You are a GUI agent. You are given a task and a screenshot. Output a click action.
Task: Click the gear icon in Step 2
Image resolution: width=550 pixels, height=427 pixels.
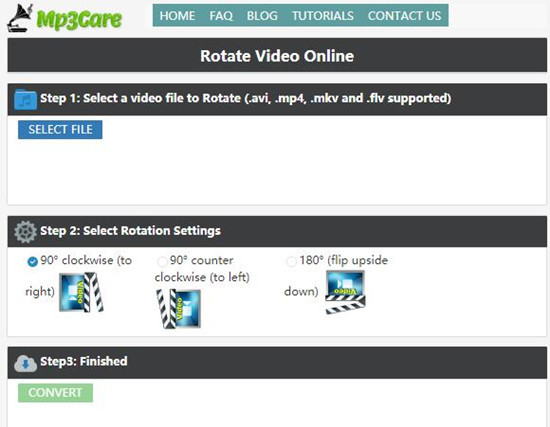25,232
